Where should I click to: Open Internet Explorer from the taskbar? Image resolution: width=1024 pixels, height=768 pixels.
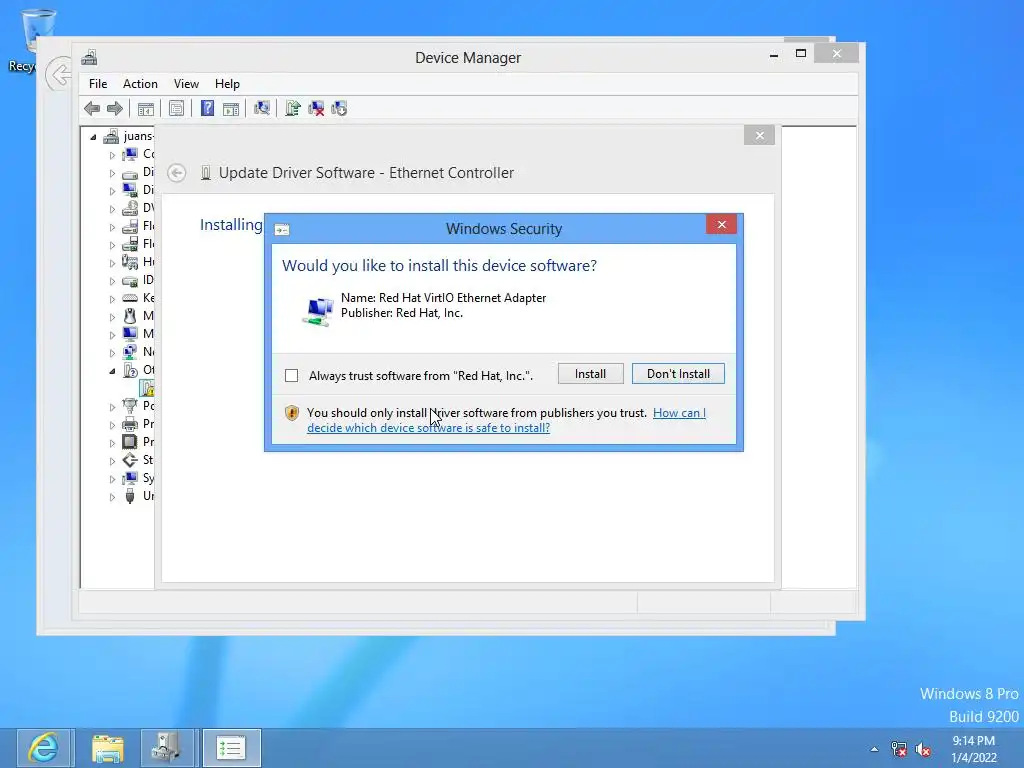44,748
